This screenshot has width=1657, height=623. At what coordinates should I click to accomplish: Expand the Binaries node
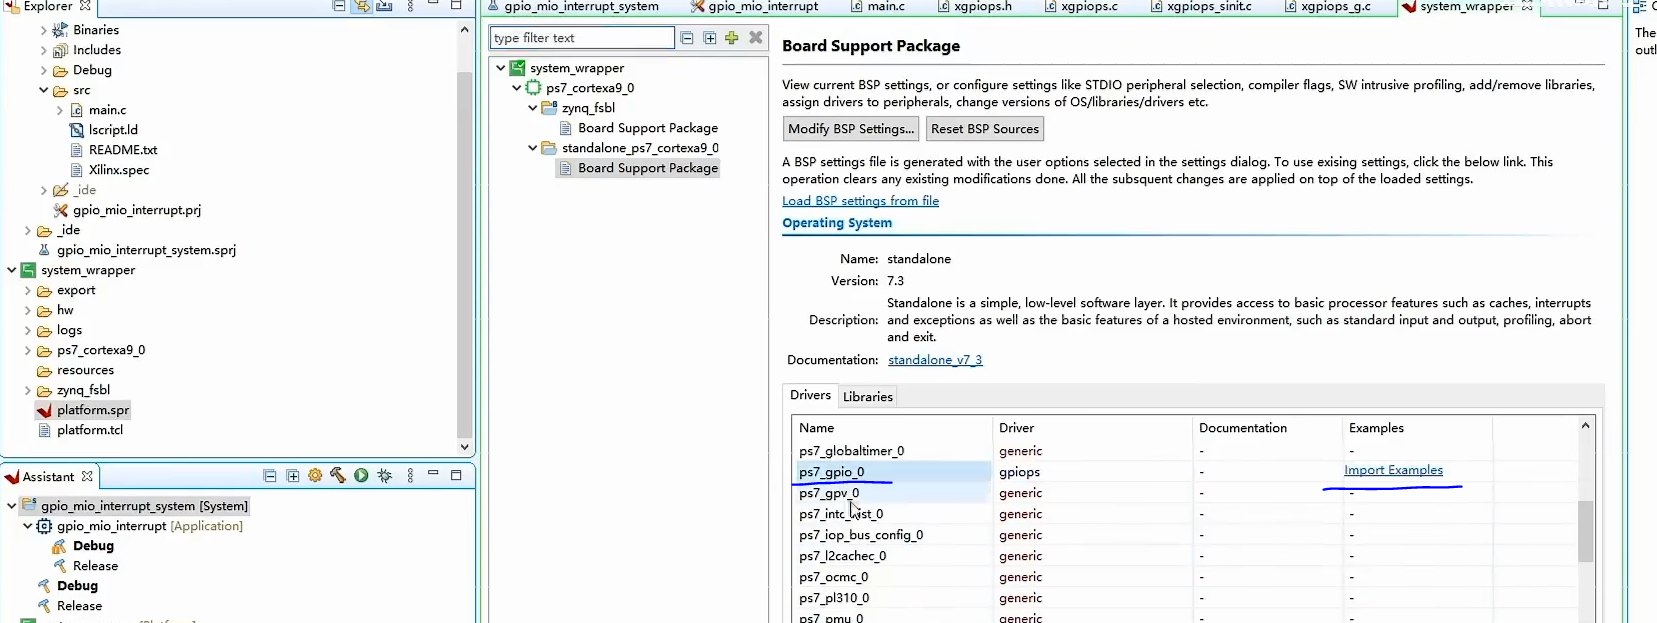click(44, 30)
